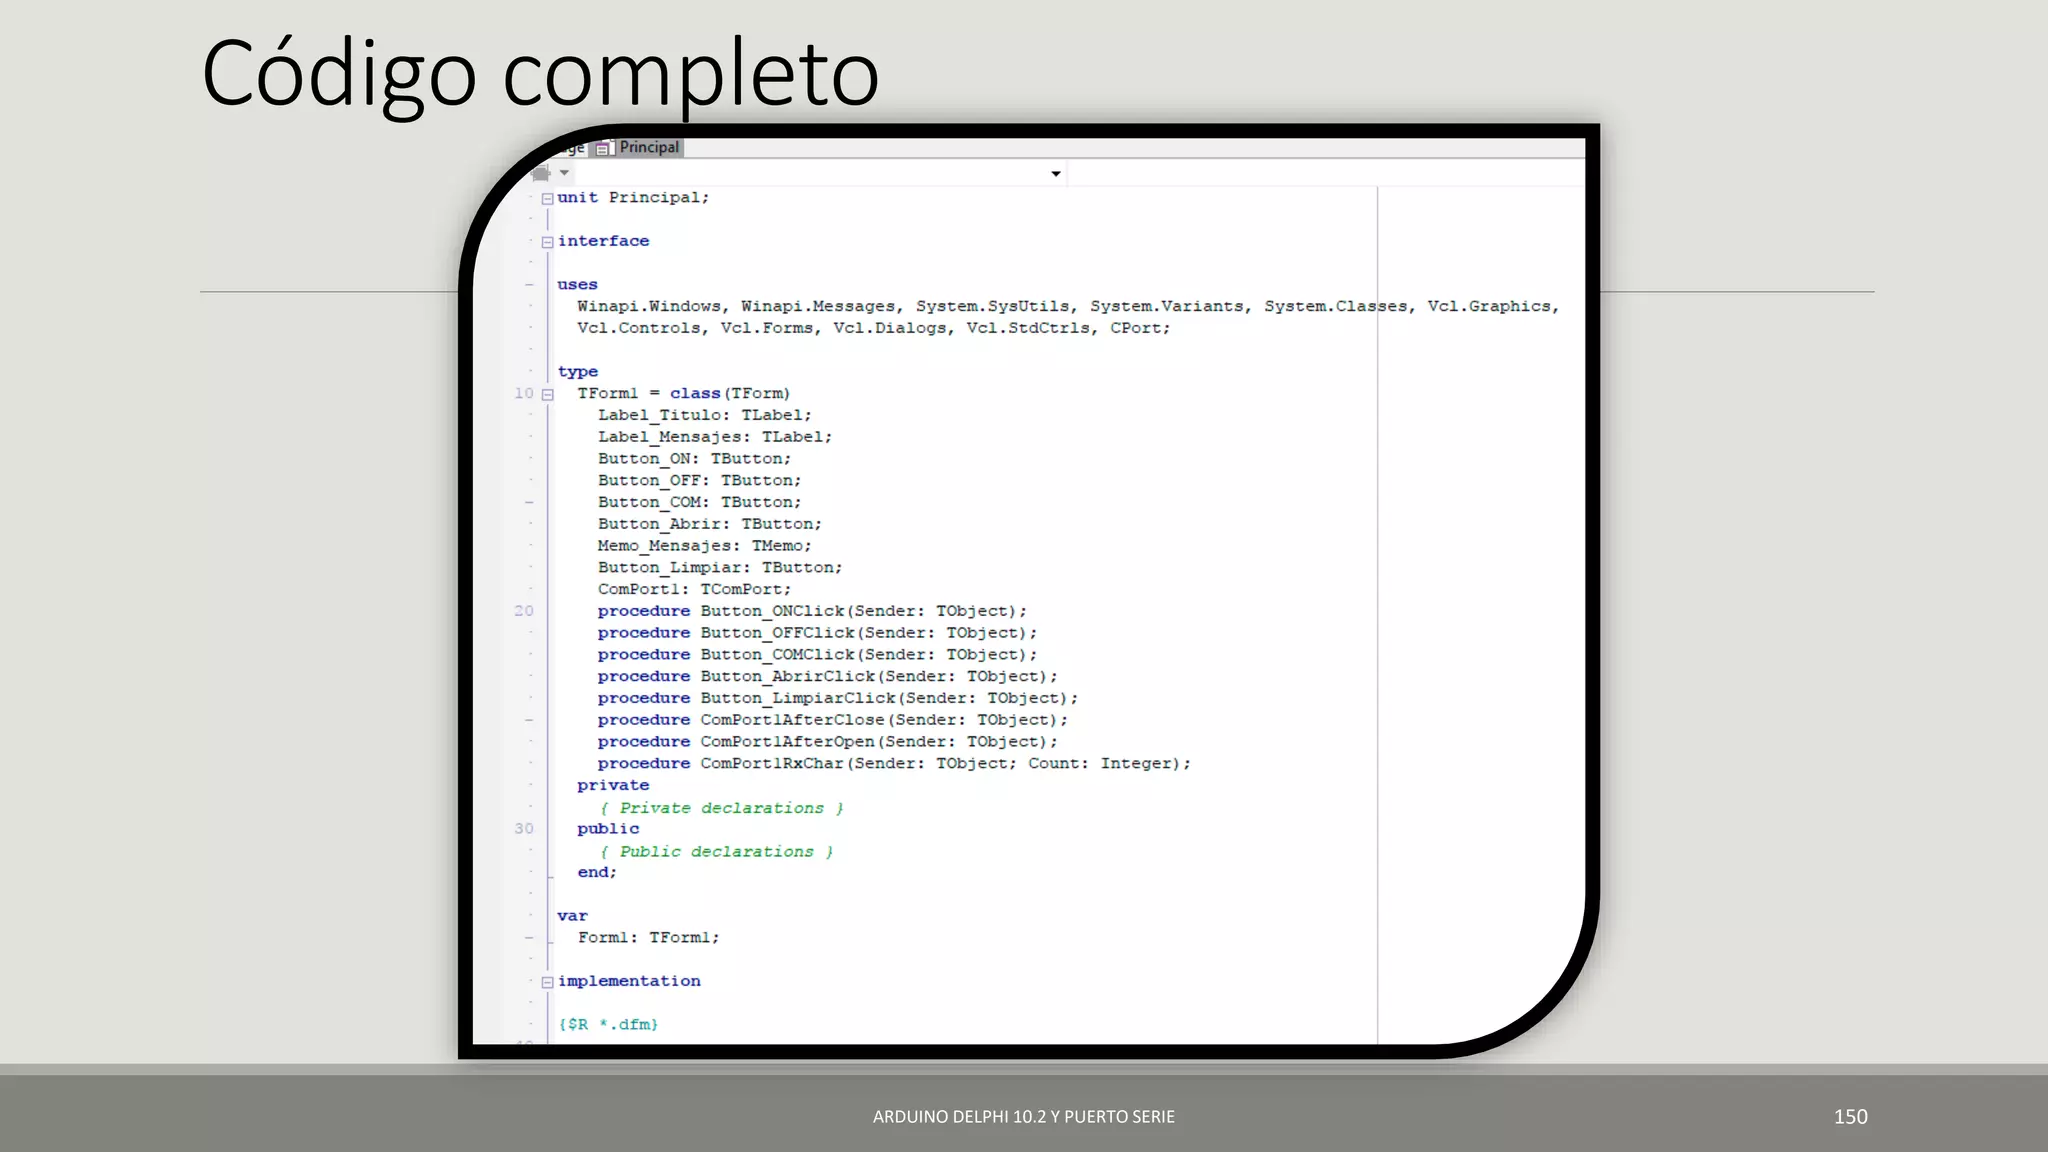This screenshot has width=2048, height=1152.
Task: Click the slide footer 'ARDUINO DELPHI 10.2 Y PUERTO SERIE'
Action: [1024, 1117]
